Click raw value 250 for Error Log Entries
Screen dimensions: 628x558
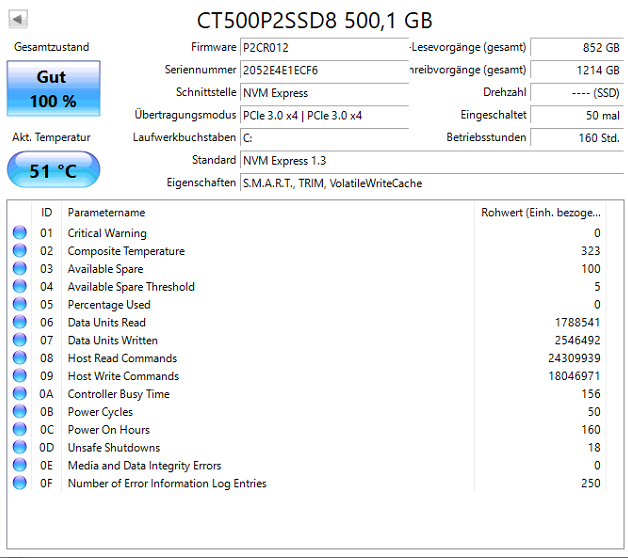[x=591, y=483]
